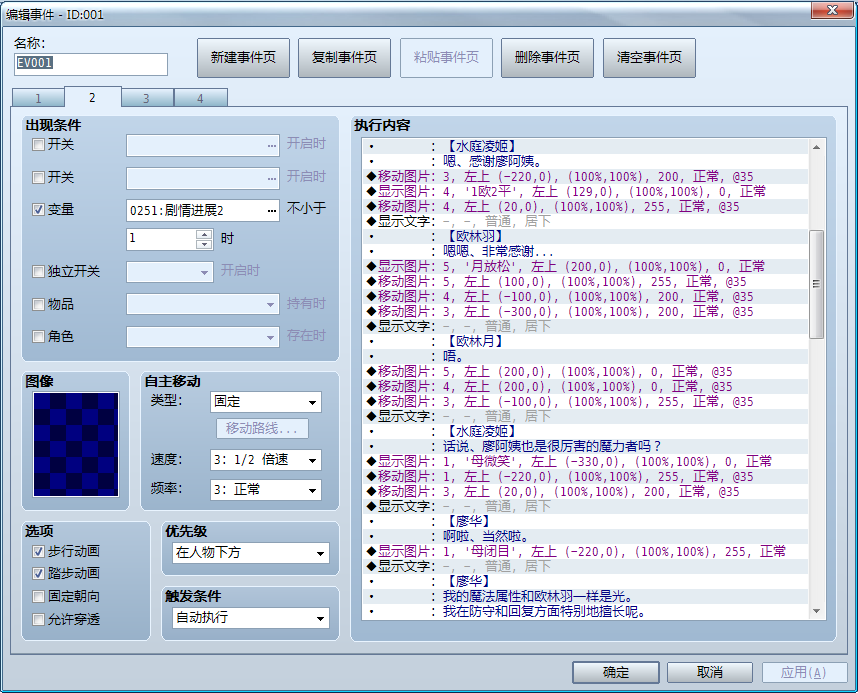Select command 显示图片: 1, '母闭目'
Viewport: 858px width, 693px height.
click(x=585, y=551)
